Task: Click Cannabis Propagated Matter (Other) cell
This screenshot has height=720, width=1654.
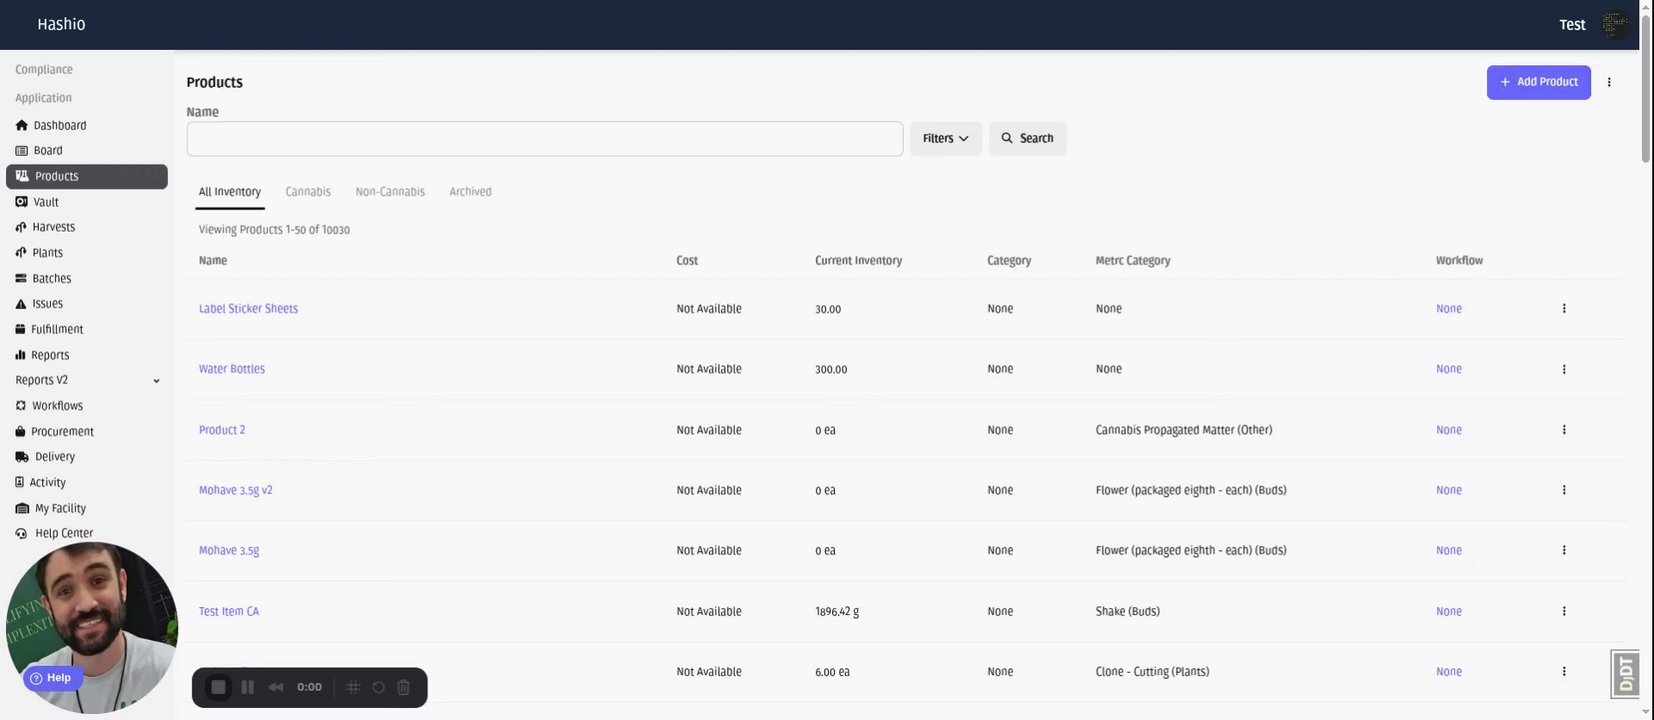Action: [x=1184, y=430]
